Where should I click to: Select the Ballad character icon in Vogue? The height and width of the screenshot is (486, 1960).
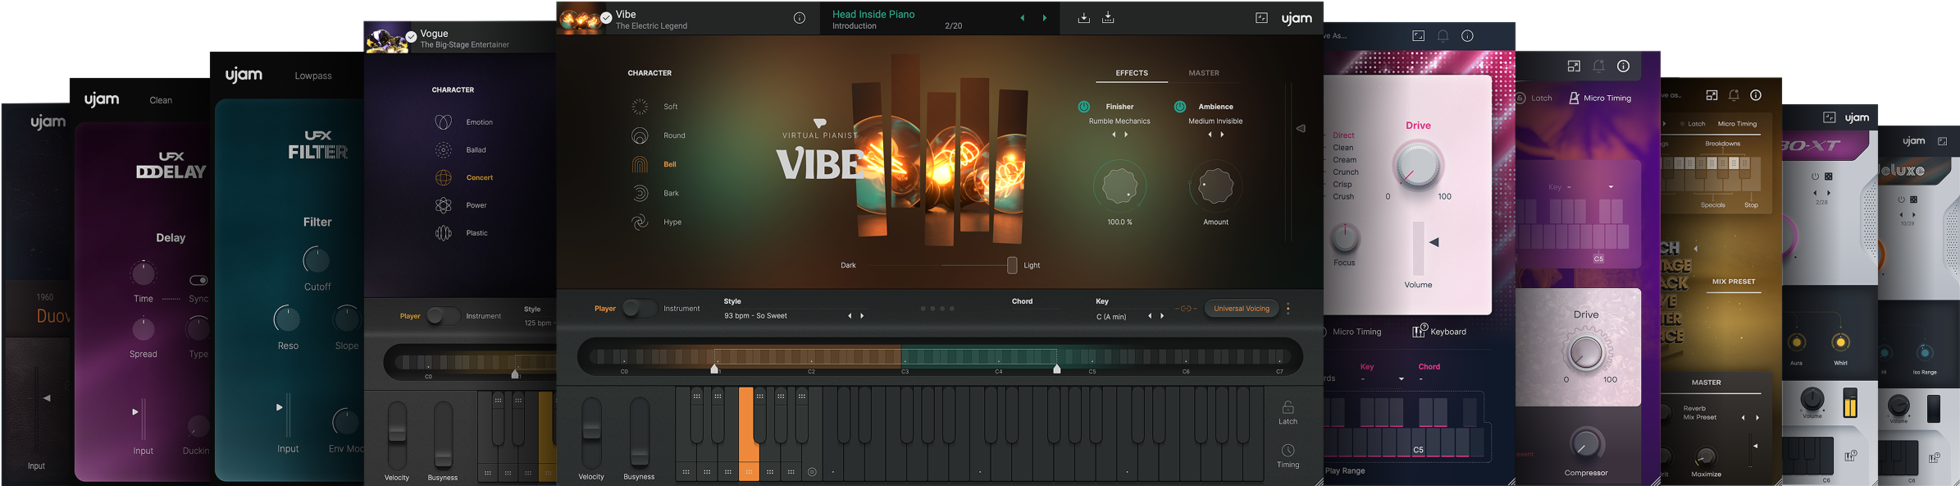point(443,150)
